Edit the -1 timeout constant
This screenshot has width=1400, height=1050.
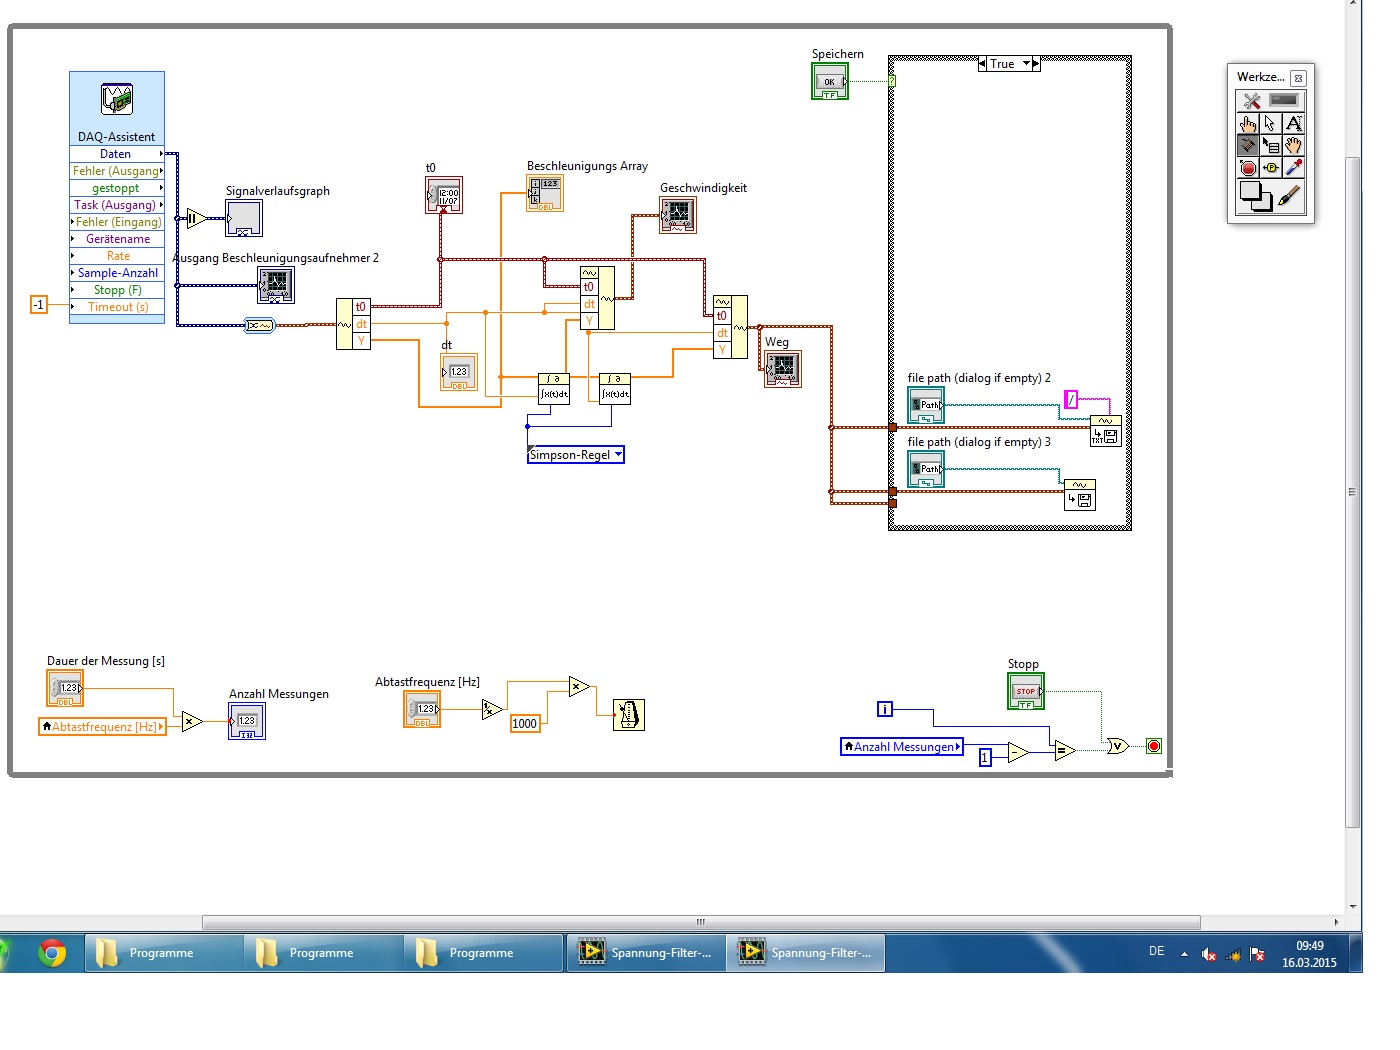point(39,305)
